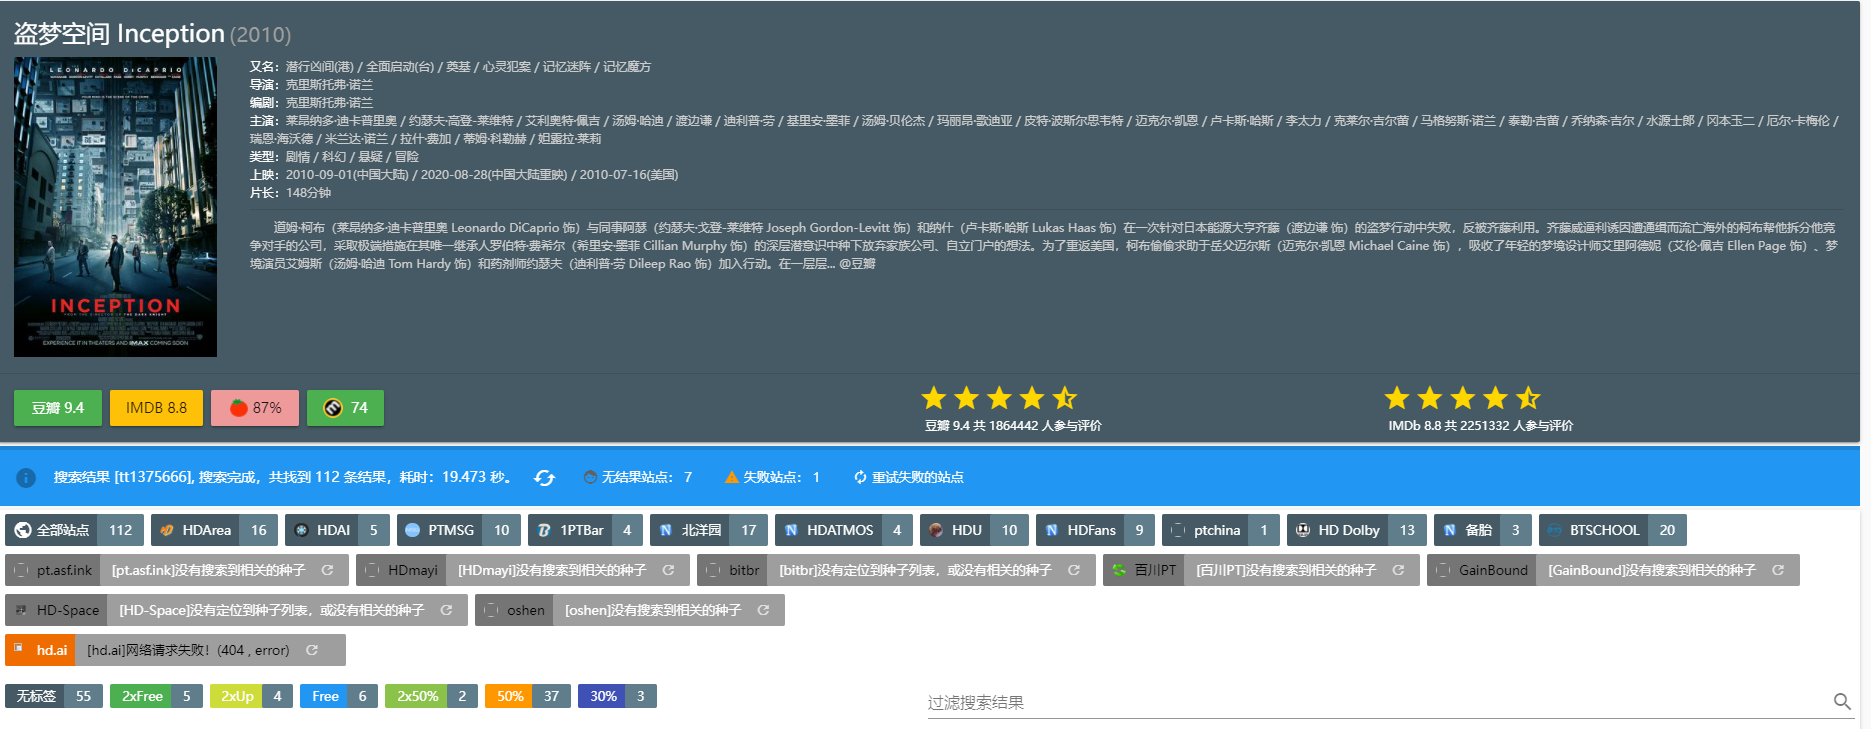Filter results by HDAI site
The height and width of the screenshot is (729, 1871).
click(337, 530)
